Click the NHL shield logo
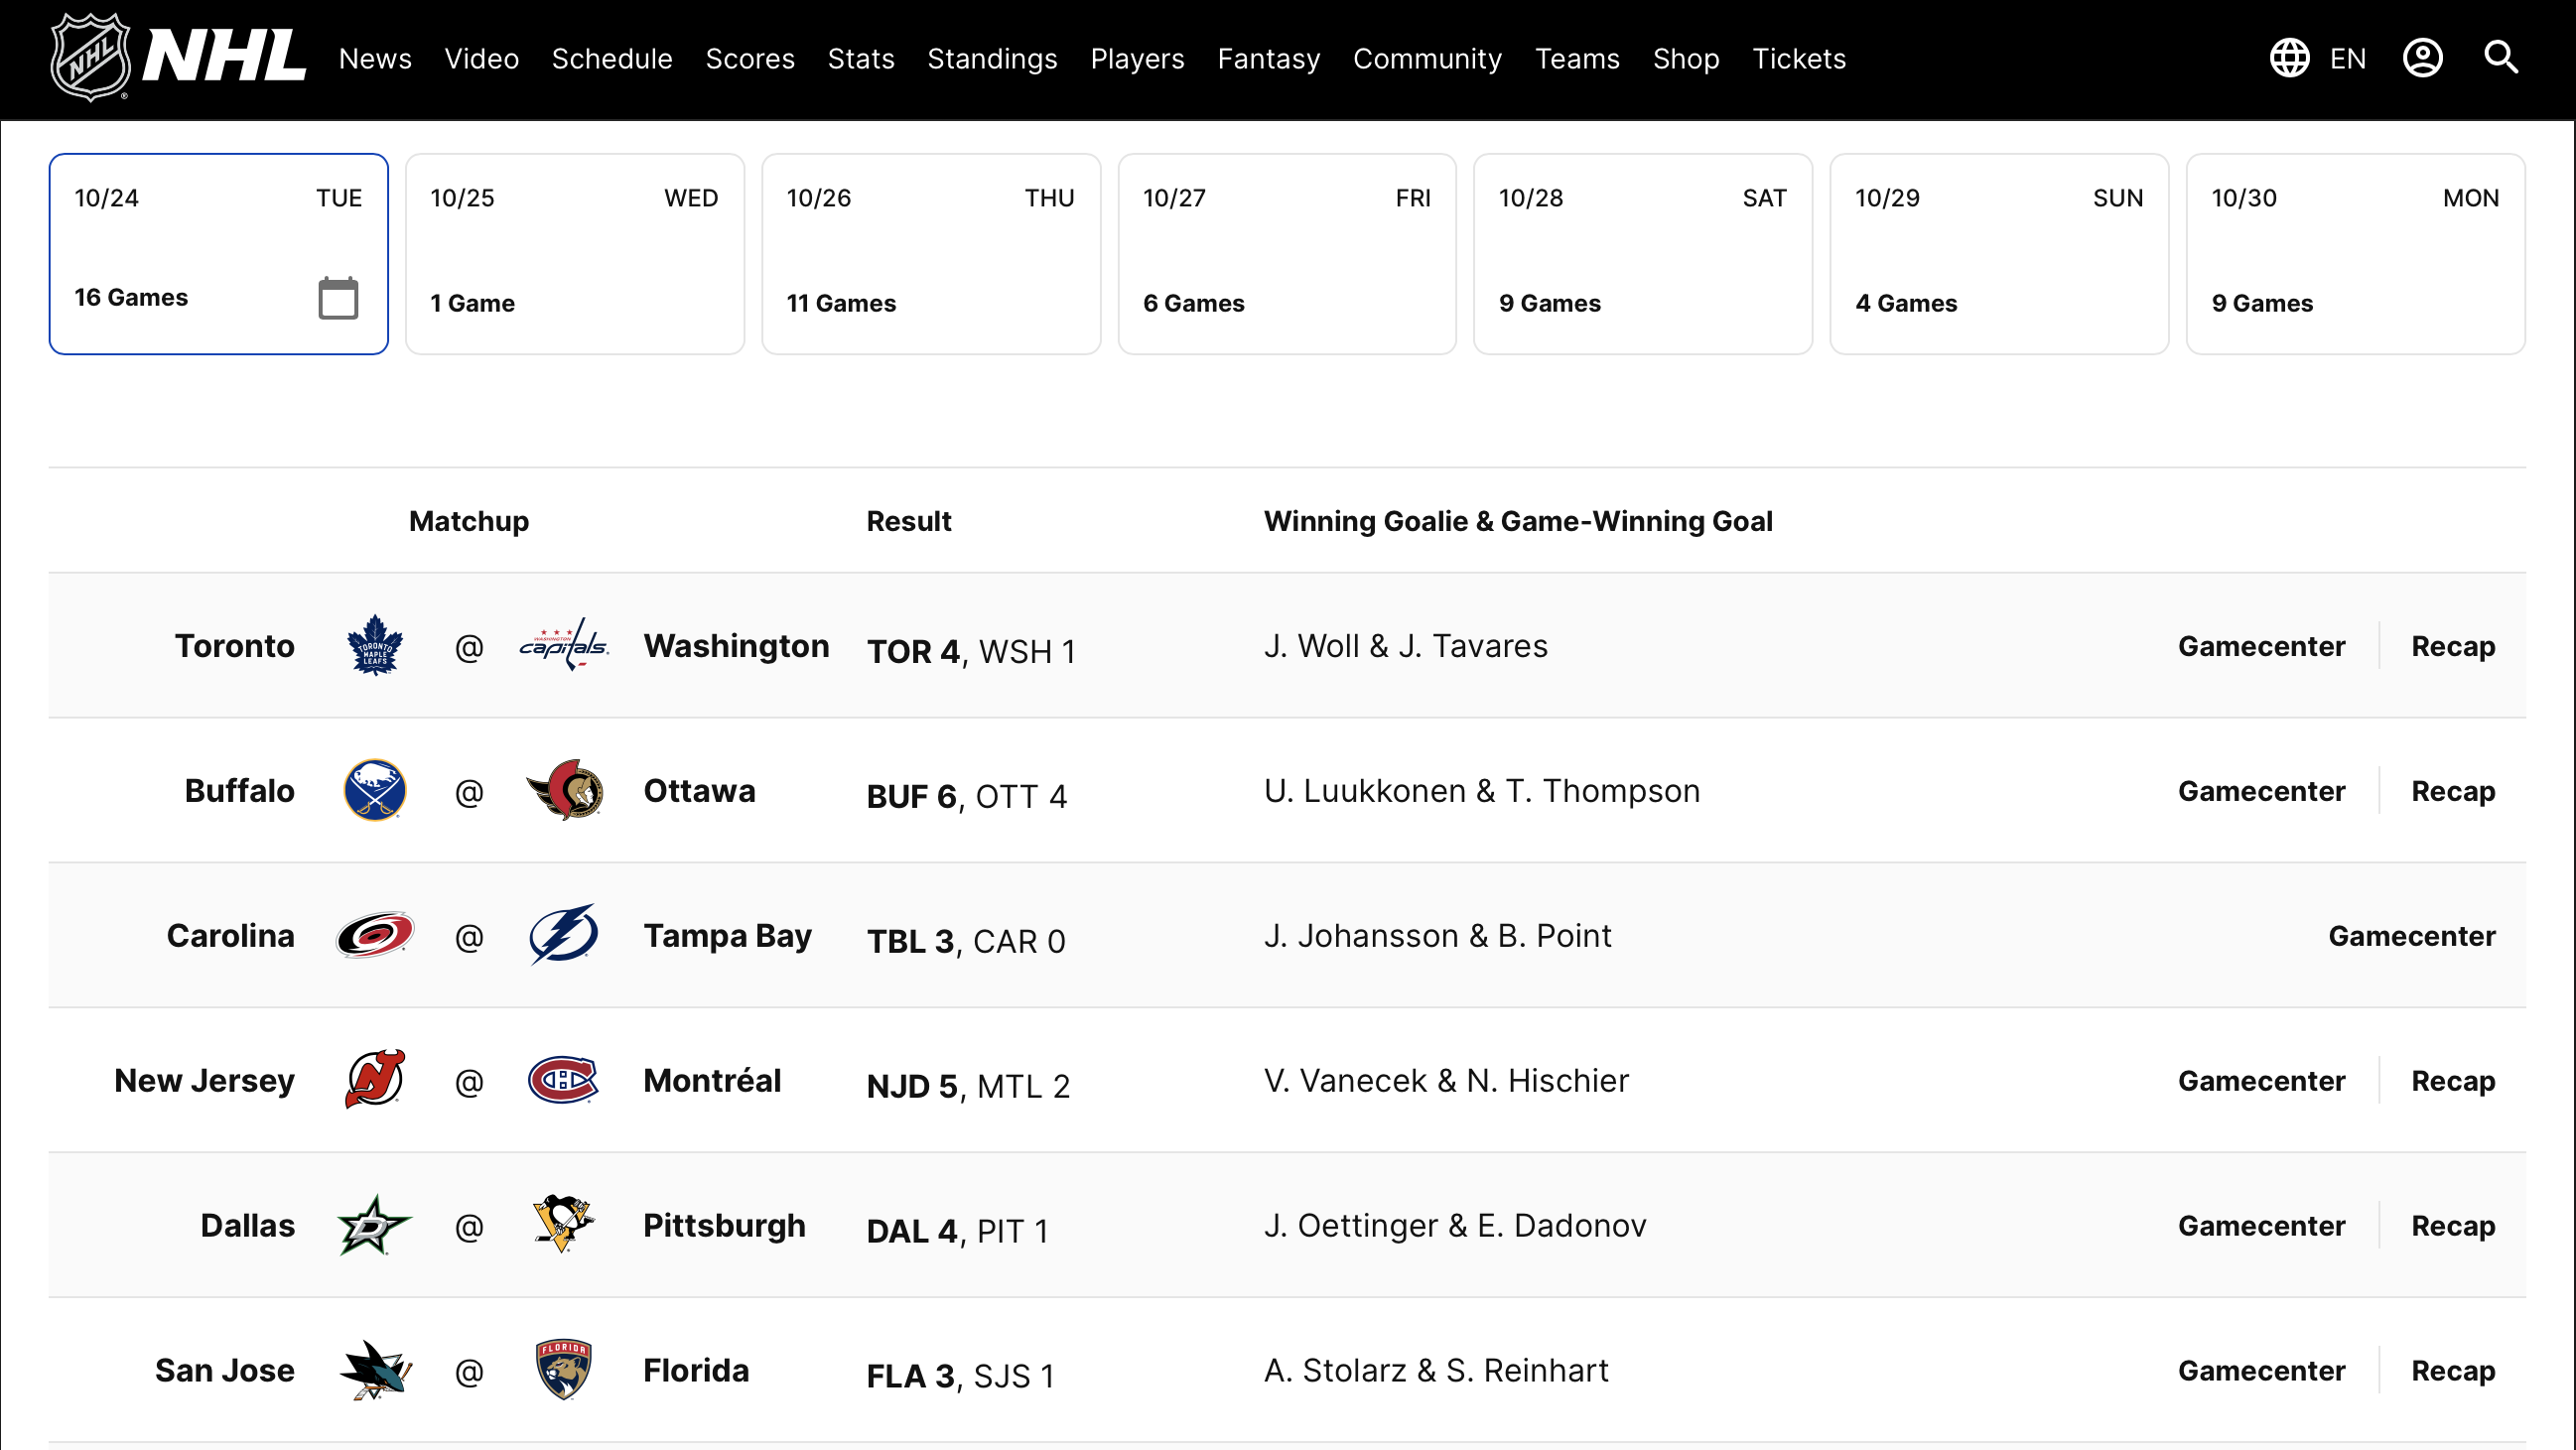The width and height of the screenshot is (2576, 1450). (x=90, y=57)
